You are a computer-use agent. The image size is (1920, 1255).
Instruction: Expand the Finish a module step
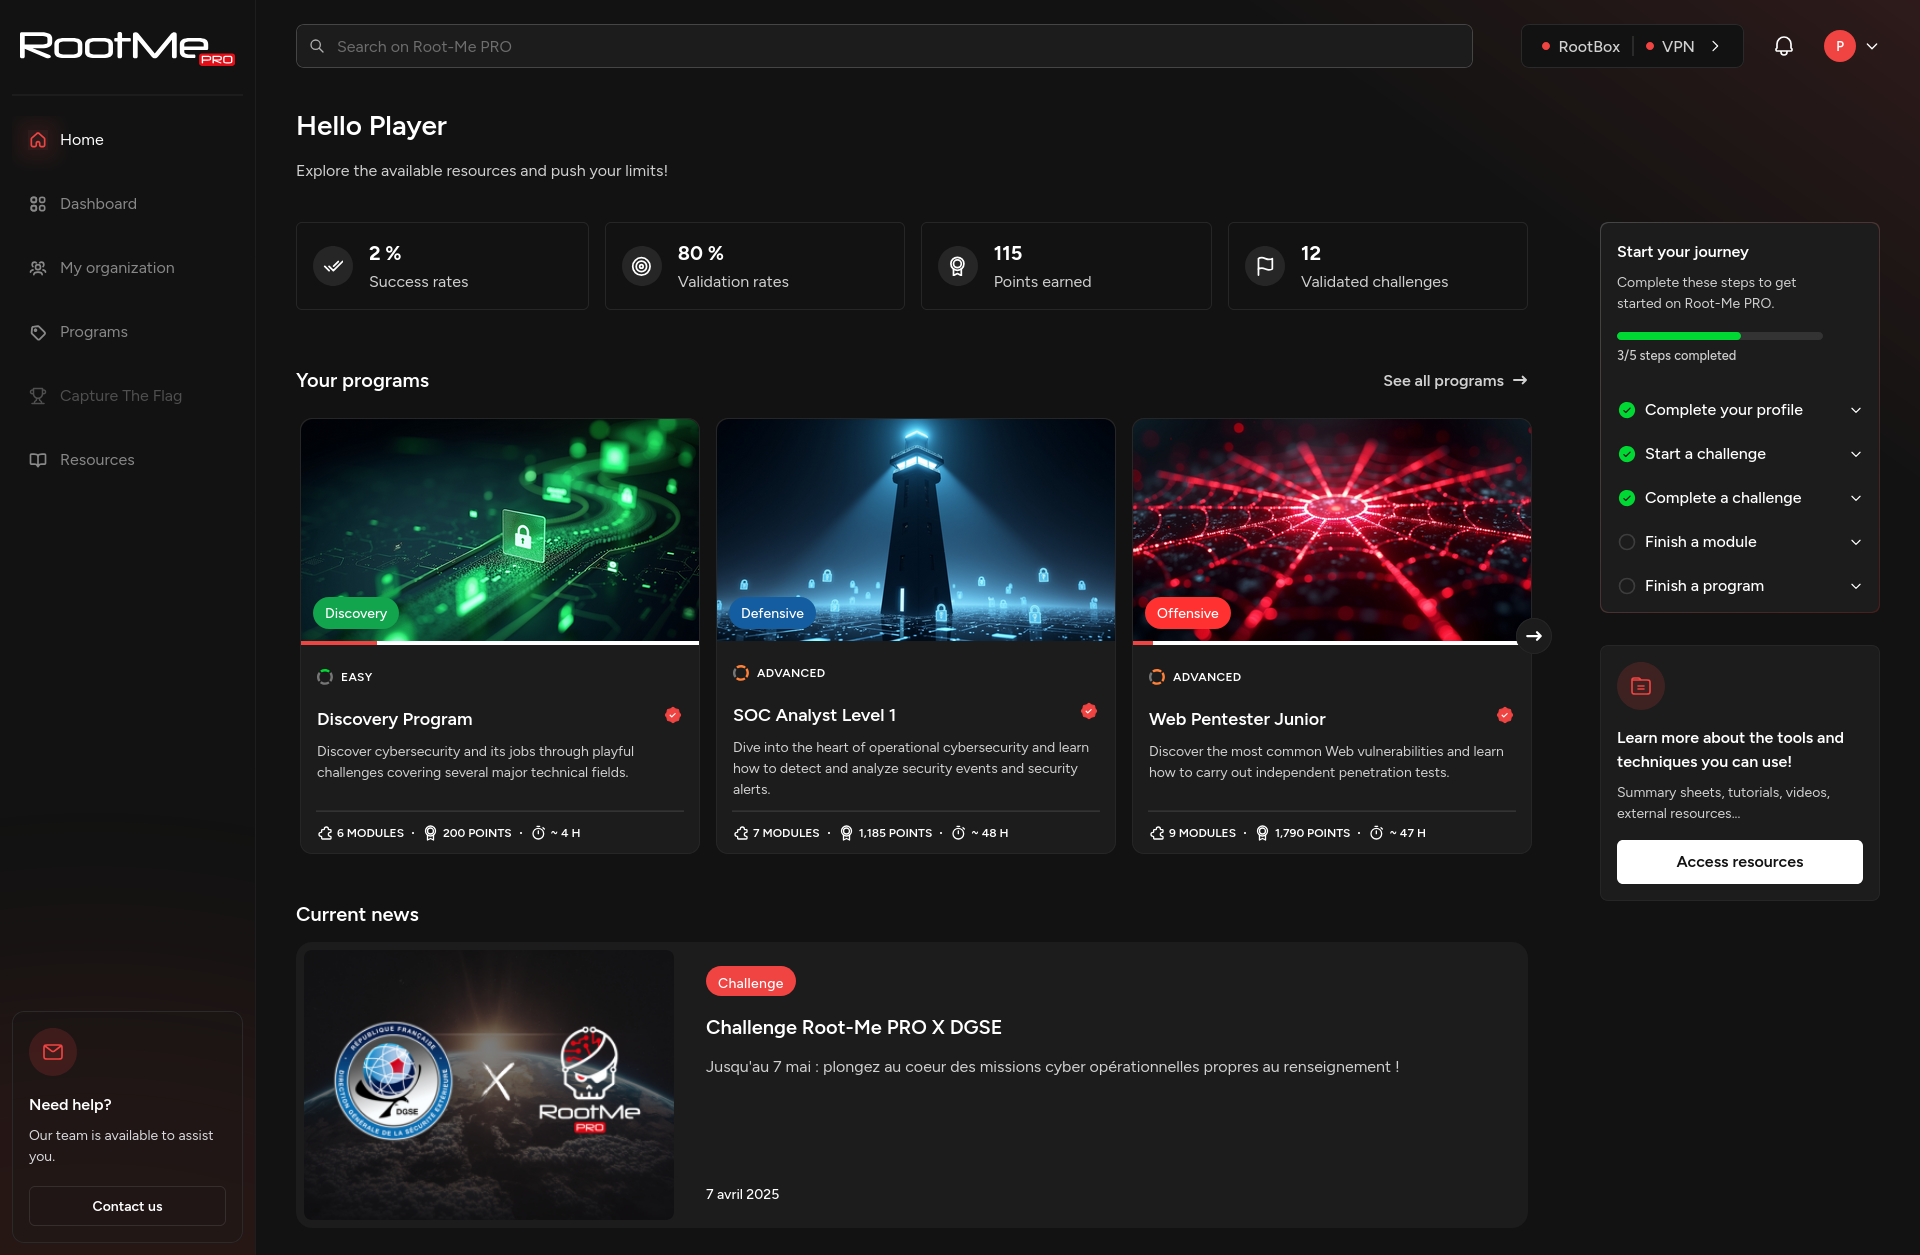1856,542
